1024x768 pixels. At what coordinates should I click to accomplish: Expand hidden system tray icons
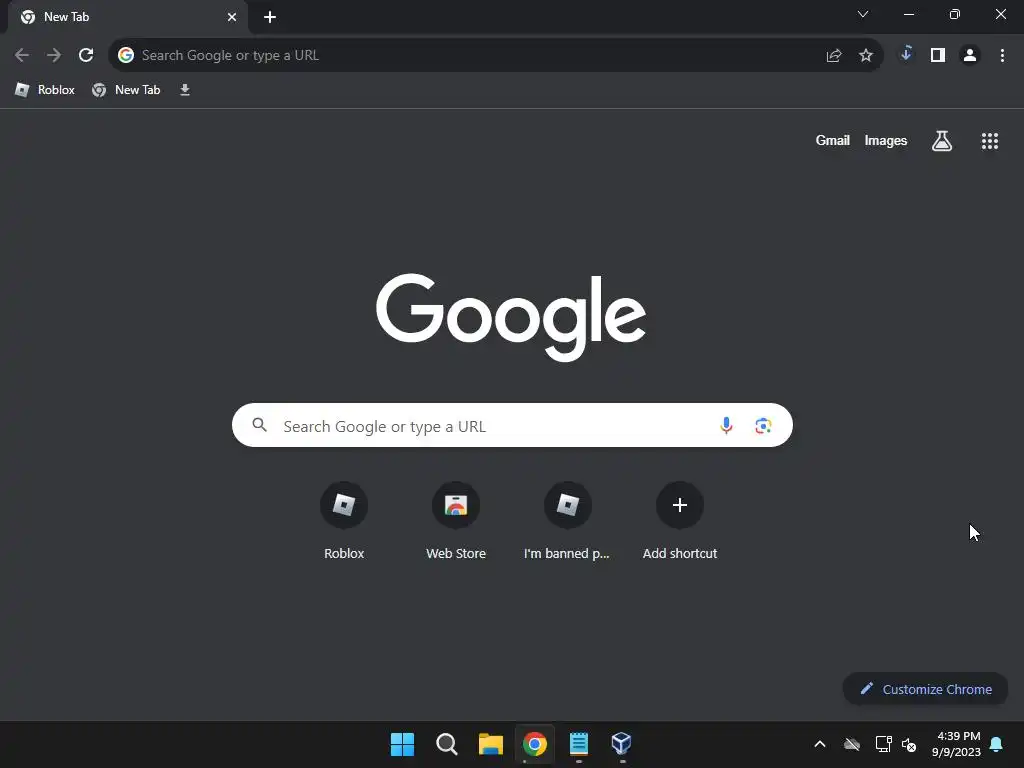click(820, 744)
